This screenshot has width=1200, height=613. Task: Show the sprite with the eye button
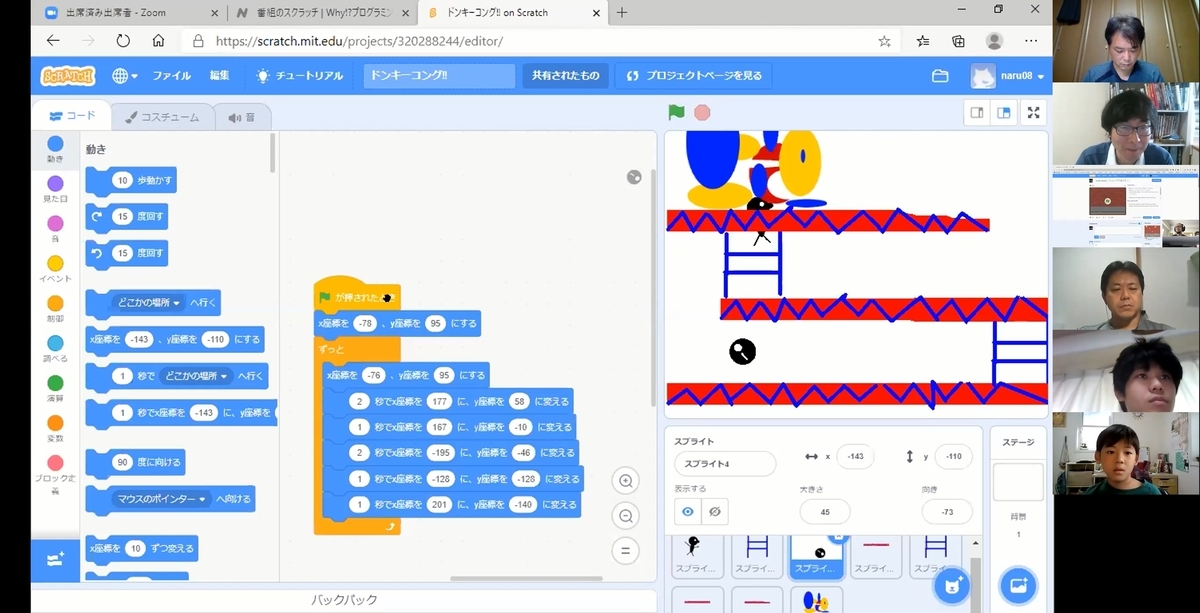[x=687, y=512]
